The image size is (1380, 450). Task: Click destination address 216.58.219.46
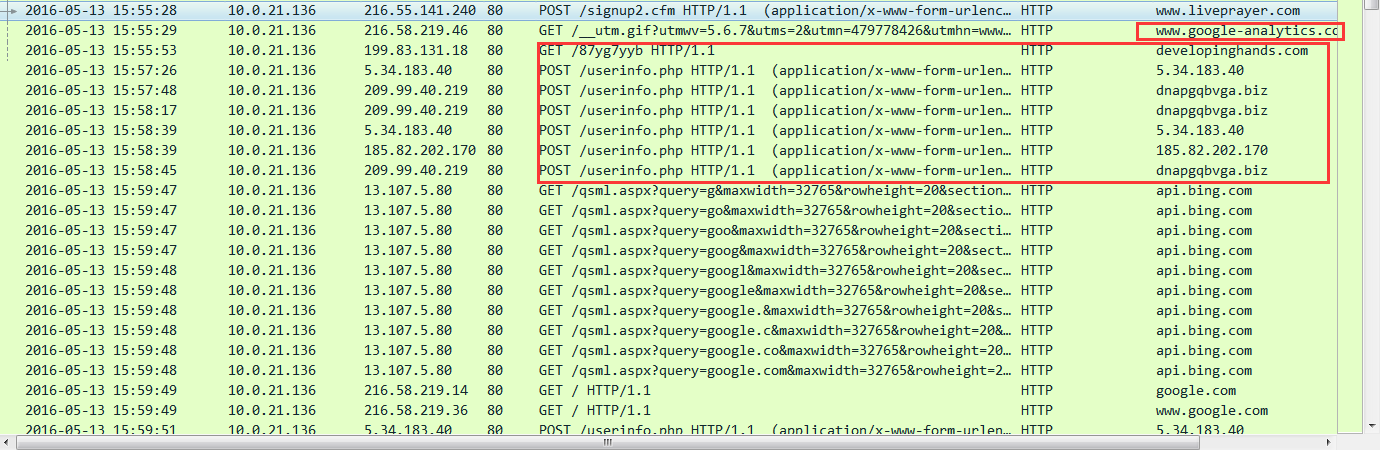tap(416, 30)
